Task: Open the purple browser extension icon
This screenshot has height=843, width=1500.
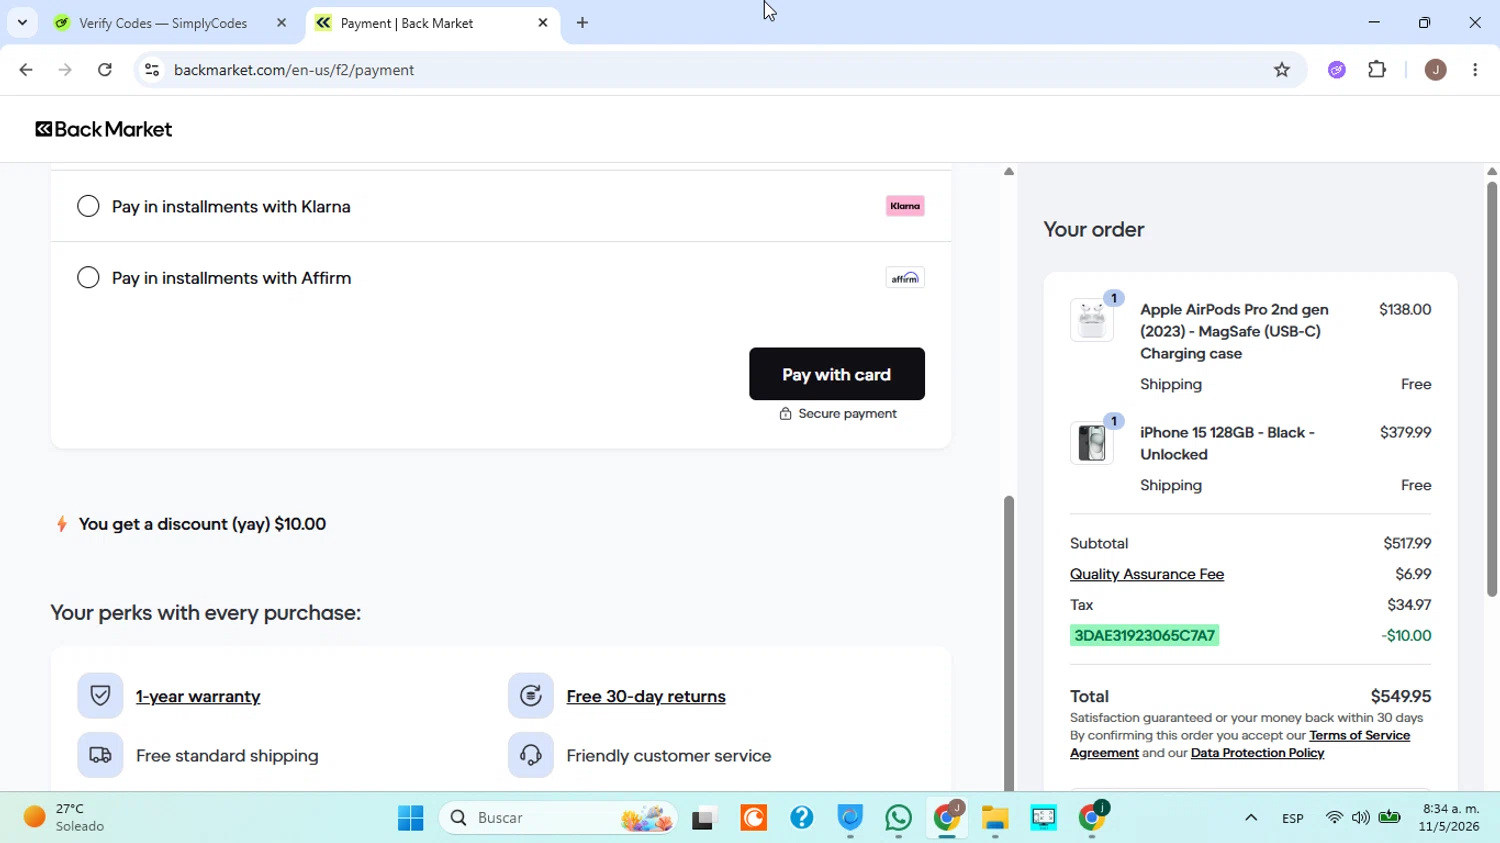Action: 1337,70
